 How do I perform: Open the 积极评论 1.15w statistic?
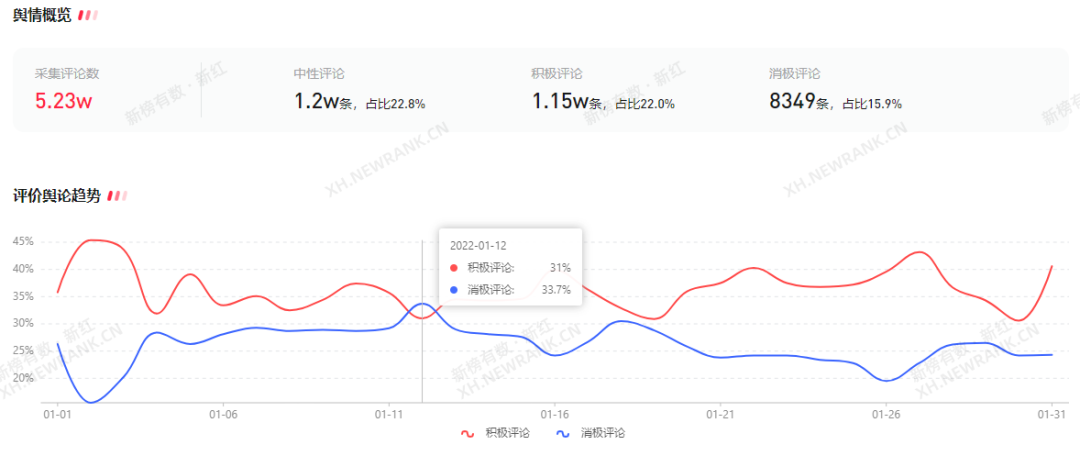(603, 102)
